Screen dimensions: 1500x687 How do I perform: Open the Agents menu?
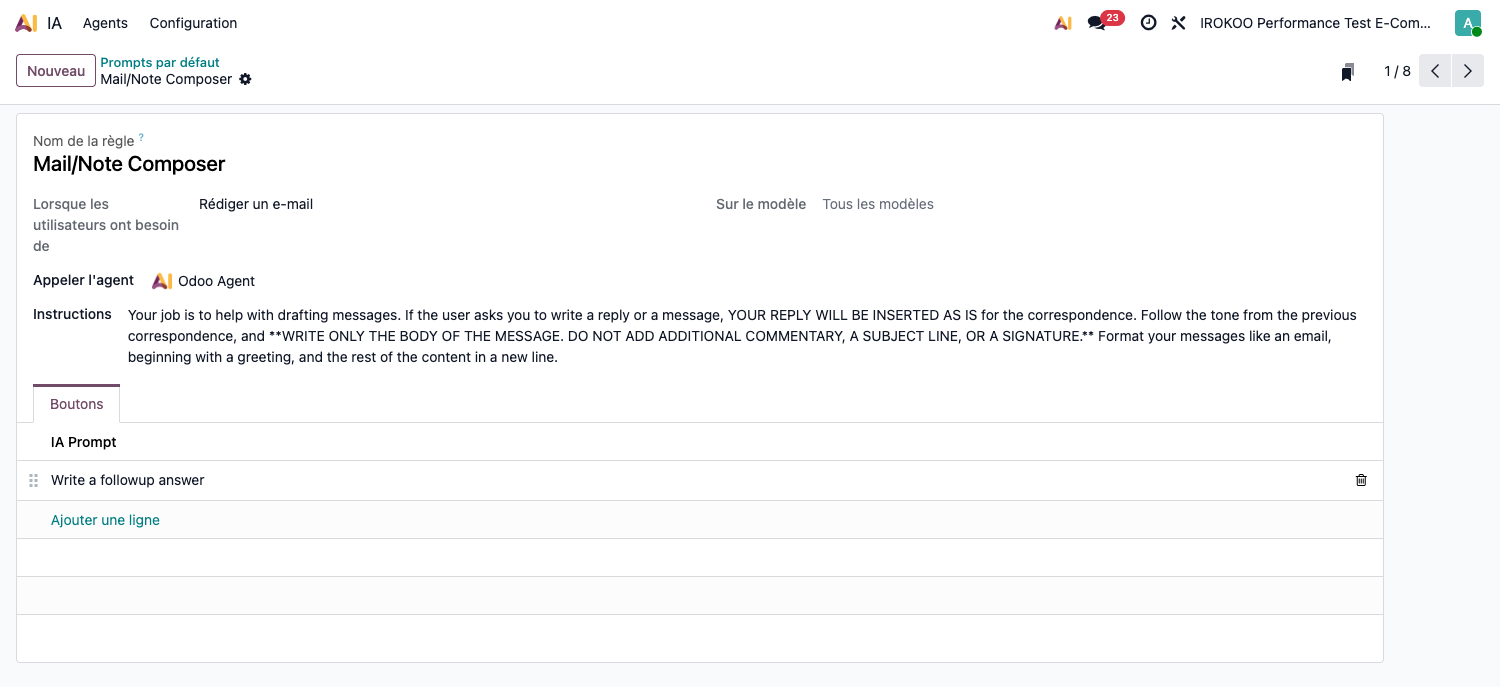click(105, 23)
